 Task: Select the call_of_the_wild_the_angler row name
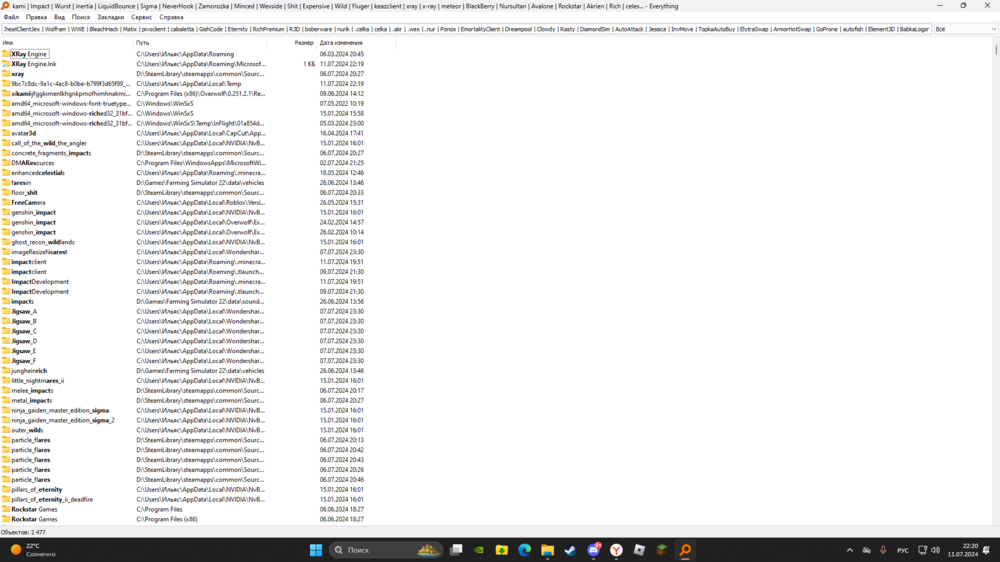coord(48,144)
